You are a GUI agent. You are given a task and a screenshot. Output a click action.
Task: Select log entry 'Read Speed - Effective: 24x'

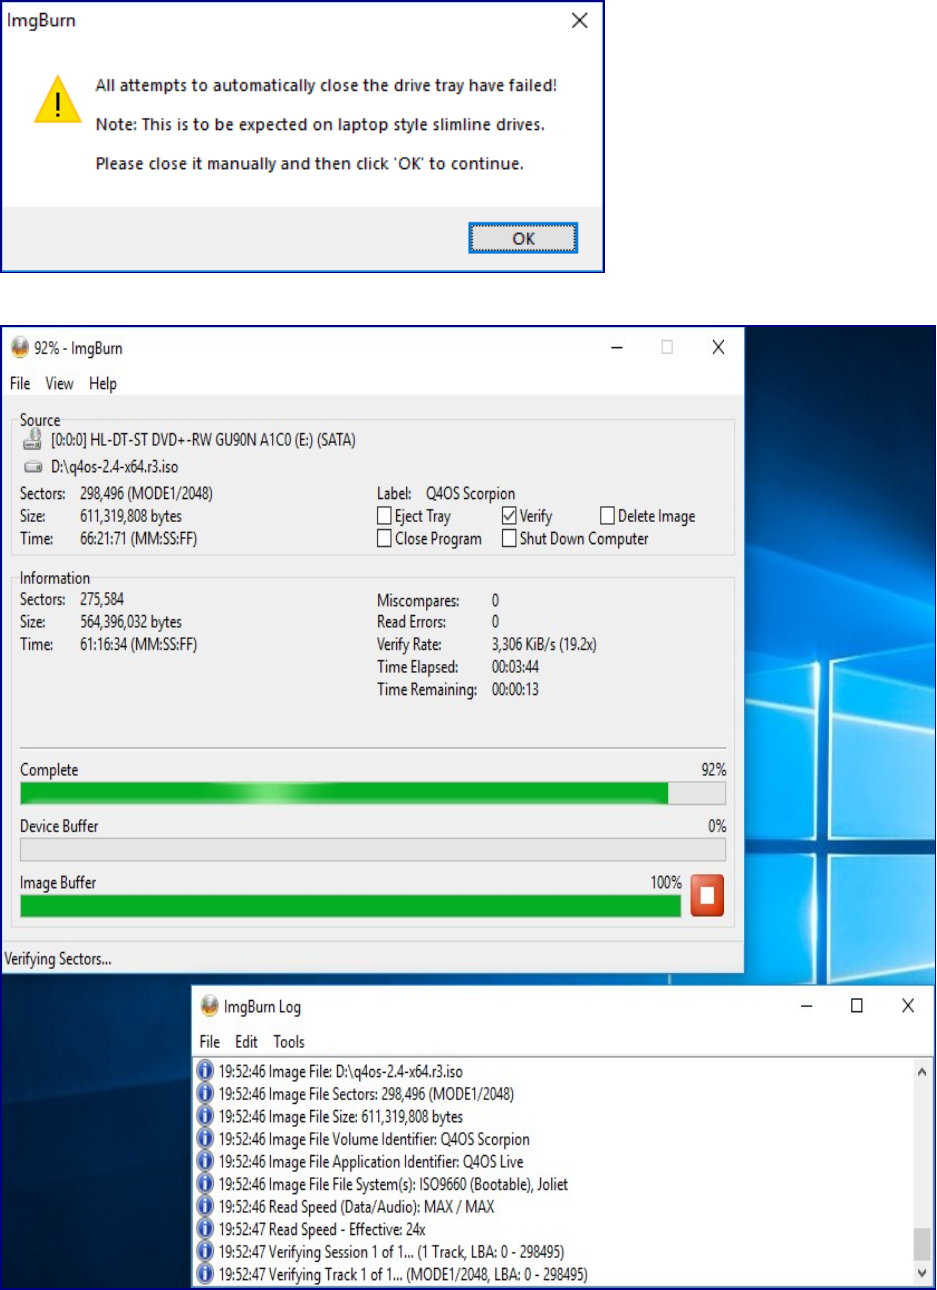pyautogui.click(x=322, y=1229)
